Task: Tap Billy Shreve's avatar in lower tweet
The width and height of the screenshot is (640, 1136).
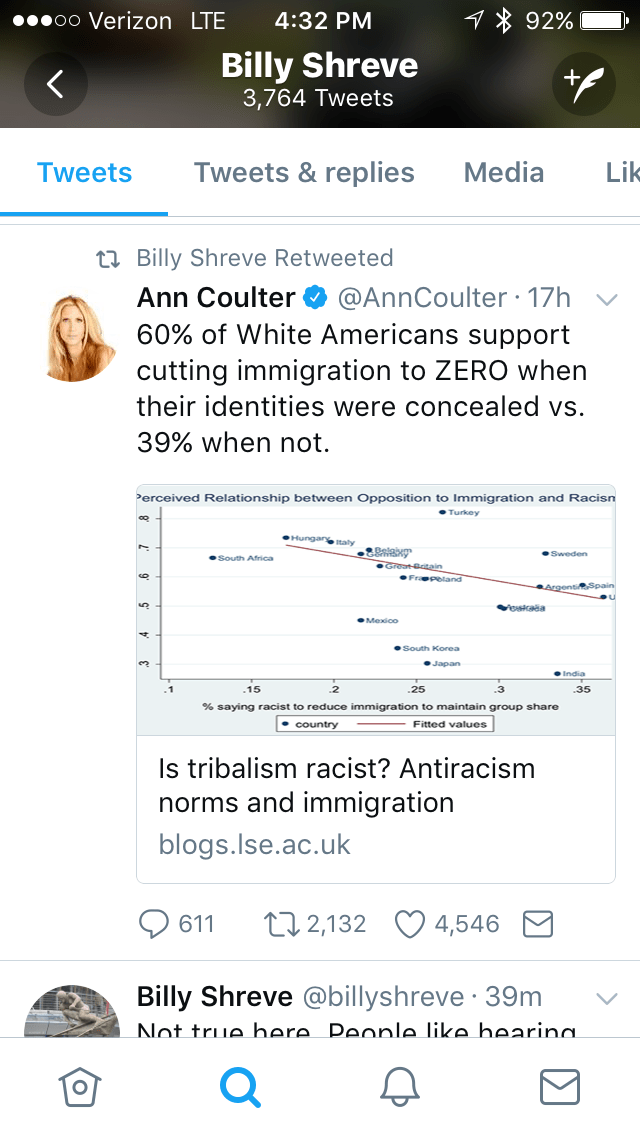Action: [72, 1010]
